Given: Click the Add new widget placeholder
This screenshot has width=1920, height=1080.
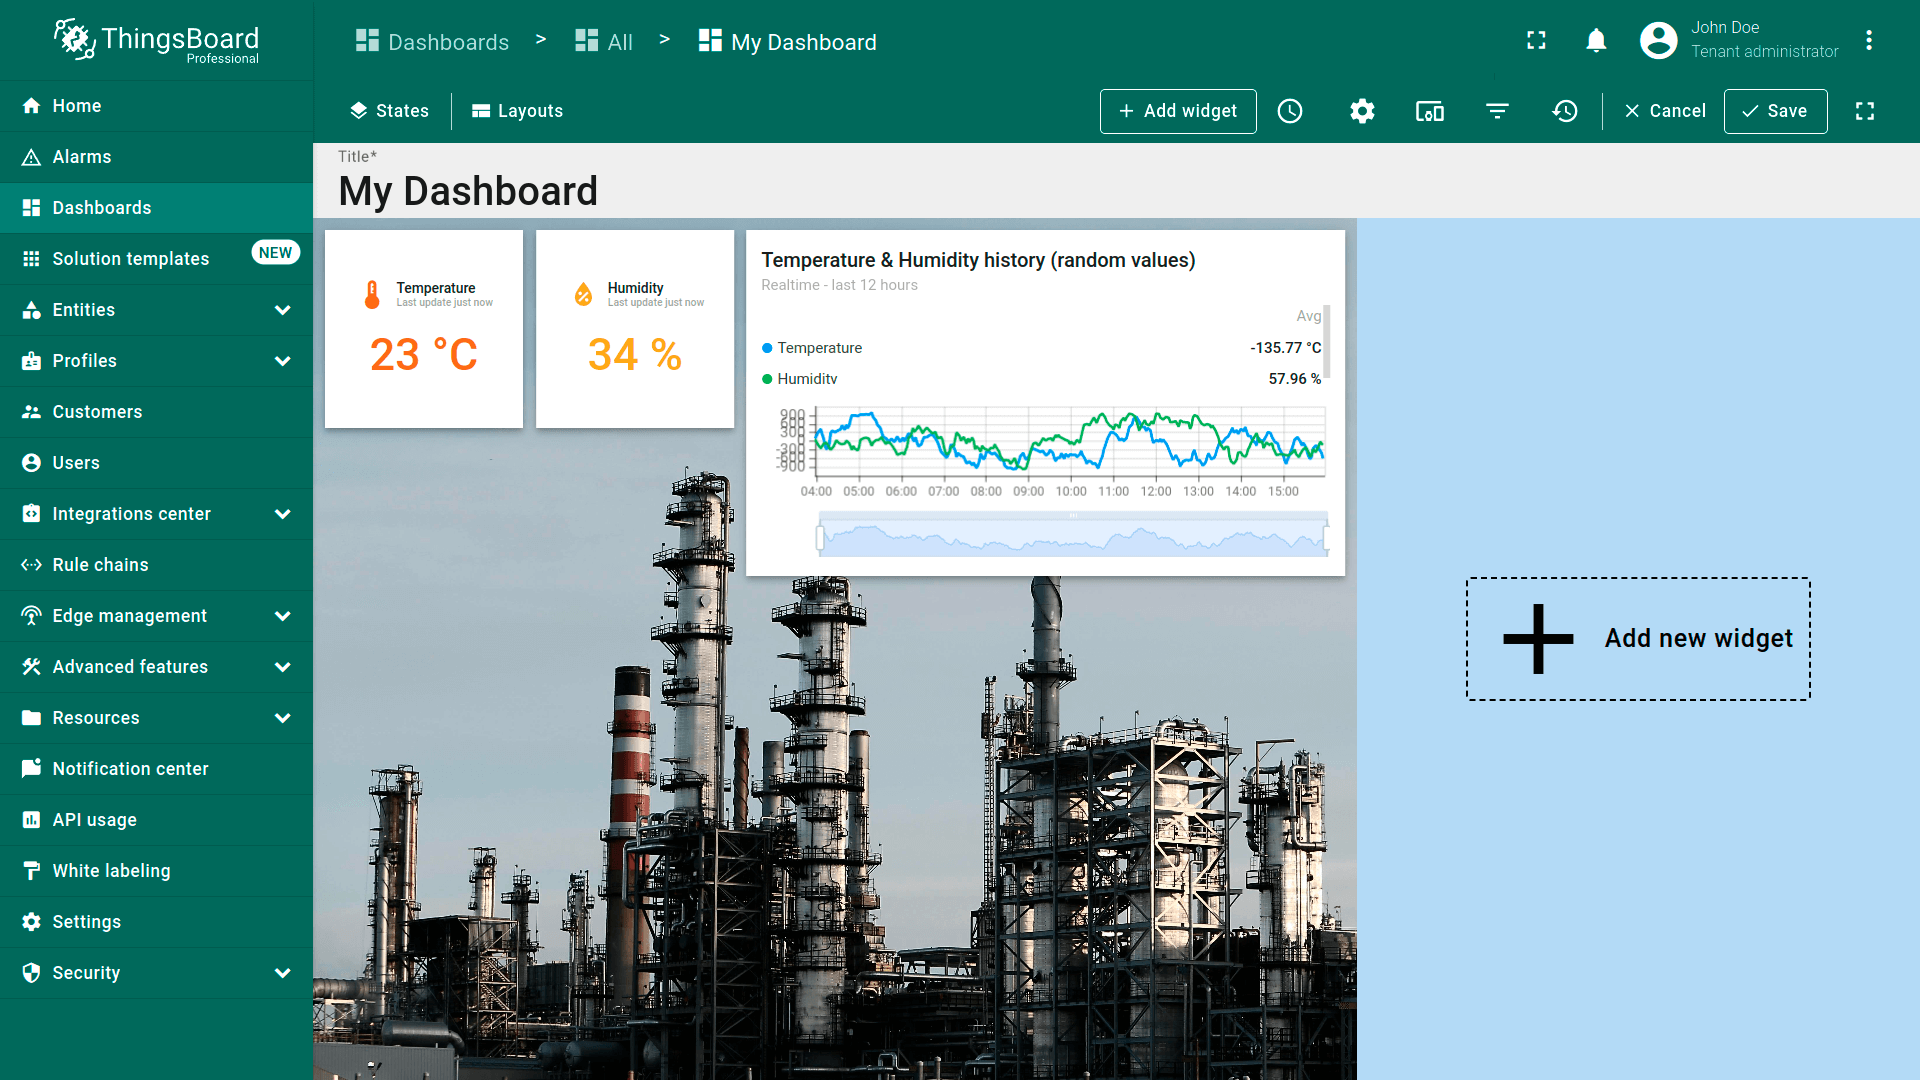Looking at the screenshot, I should [1638, 638].
